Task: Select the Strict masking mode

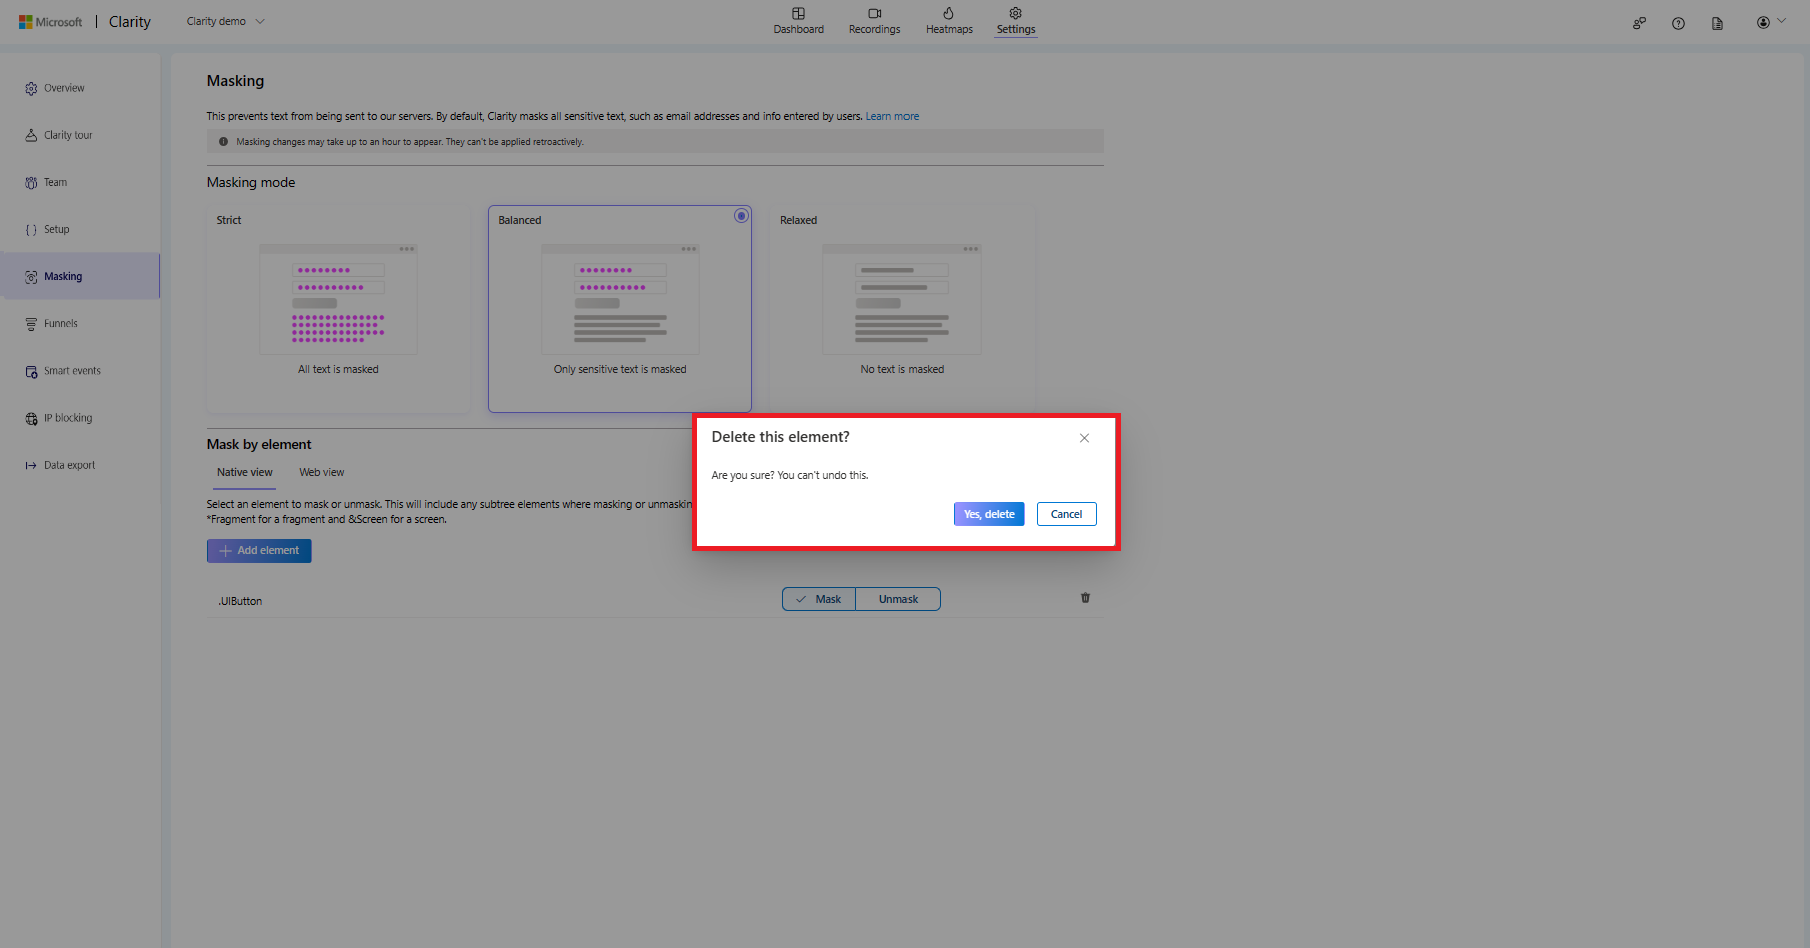Action: coord(338,309)
